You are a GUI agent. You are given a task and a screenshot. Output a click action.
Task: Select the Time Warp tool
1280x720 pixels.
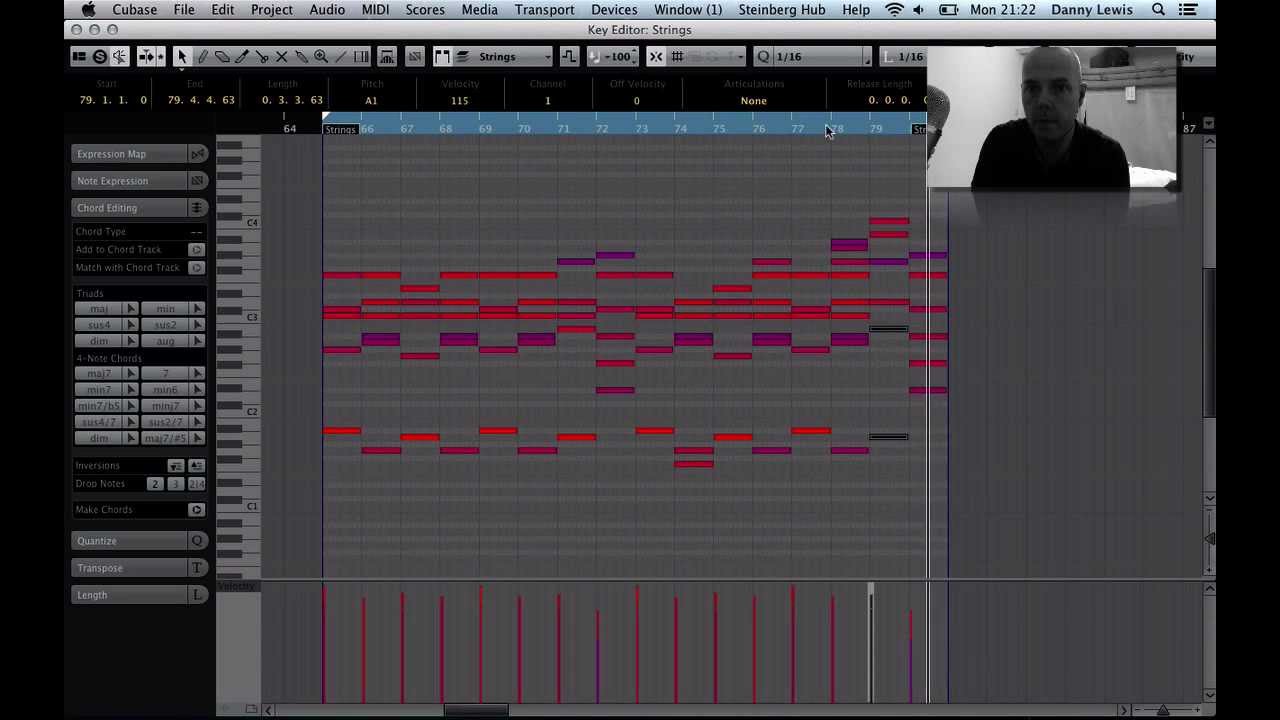click(x=361, y=57)
